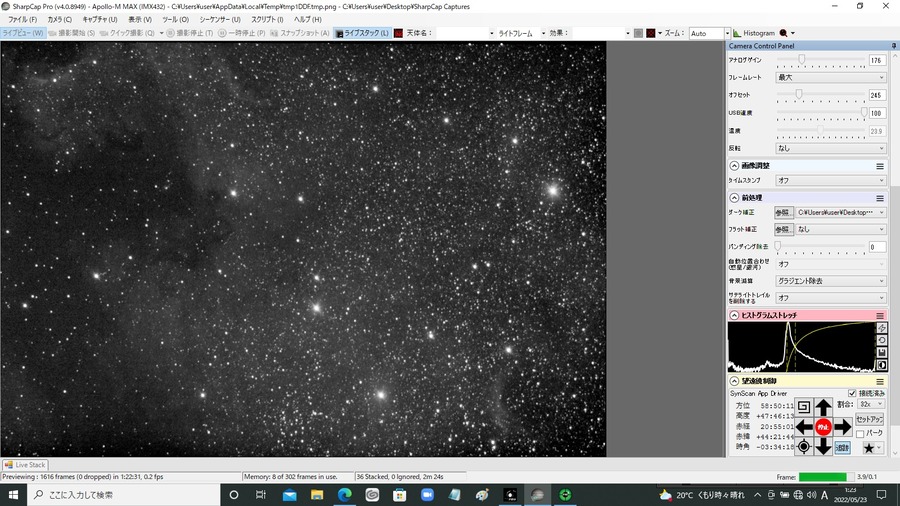Screen dimensions: 900x506
Task: Reset histogram stretch with the circular arrow icon
Action: [882, 340]
